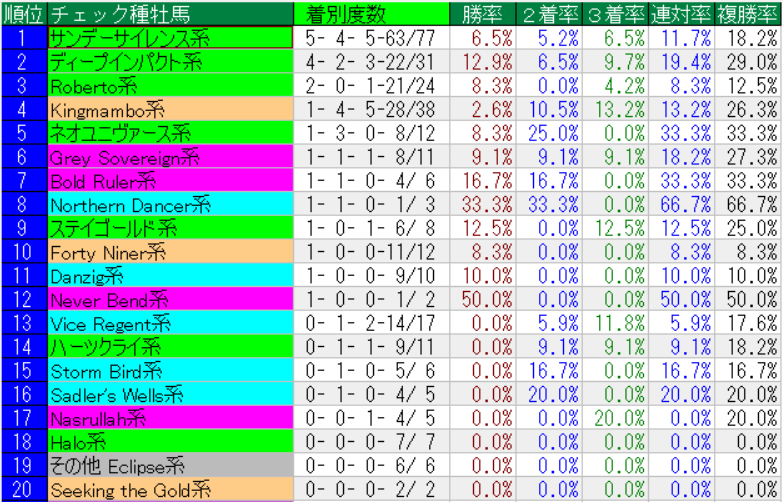Screen dimensions: 783x502
Task: Click the gray その他 Eclipse系 cell
Action: click(x=169, y=466)
